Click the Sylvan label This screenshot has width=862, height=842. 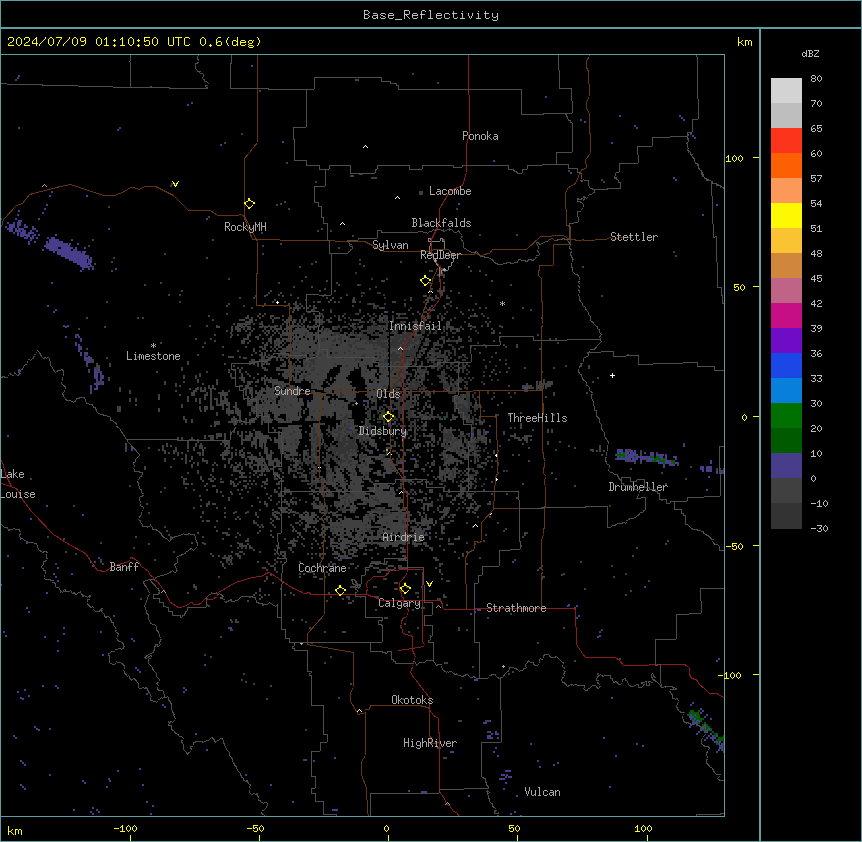pos(390,245)
